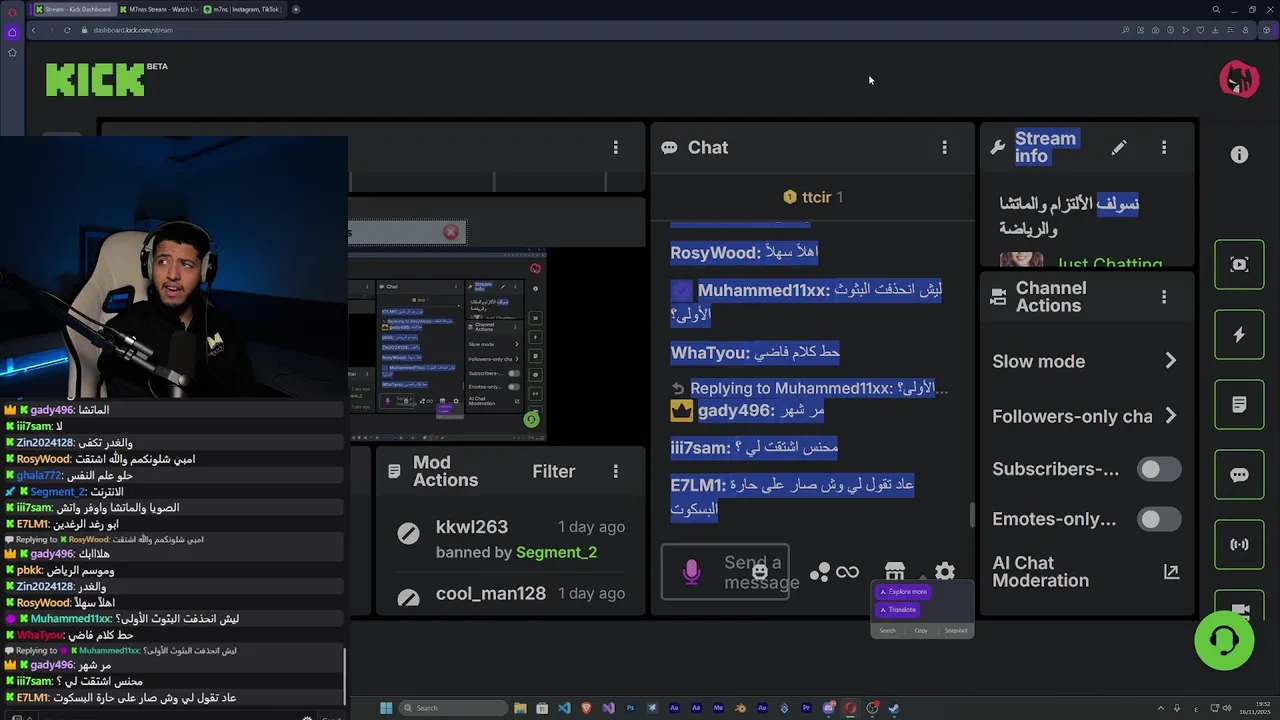Click Snapshot in the selection popup
Viewport: 1280px width, 720px height.
[x=956, y=631]
